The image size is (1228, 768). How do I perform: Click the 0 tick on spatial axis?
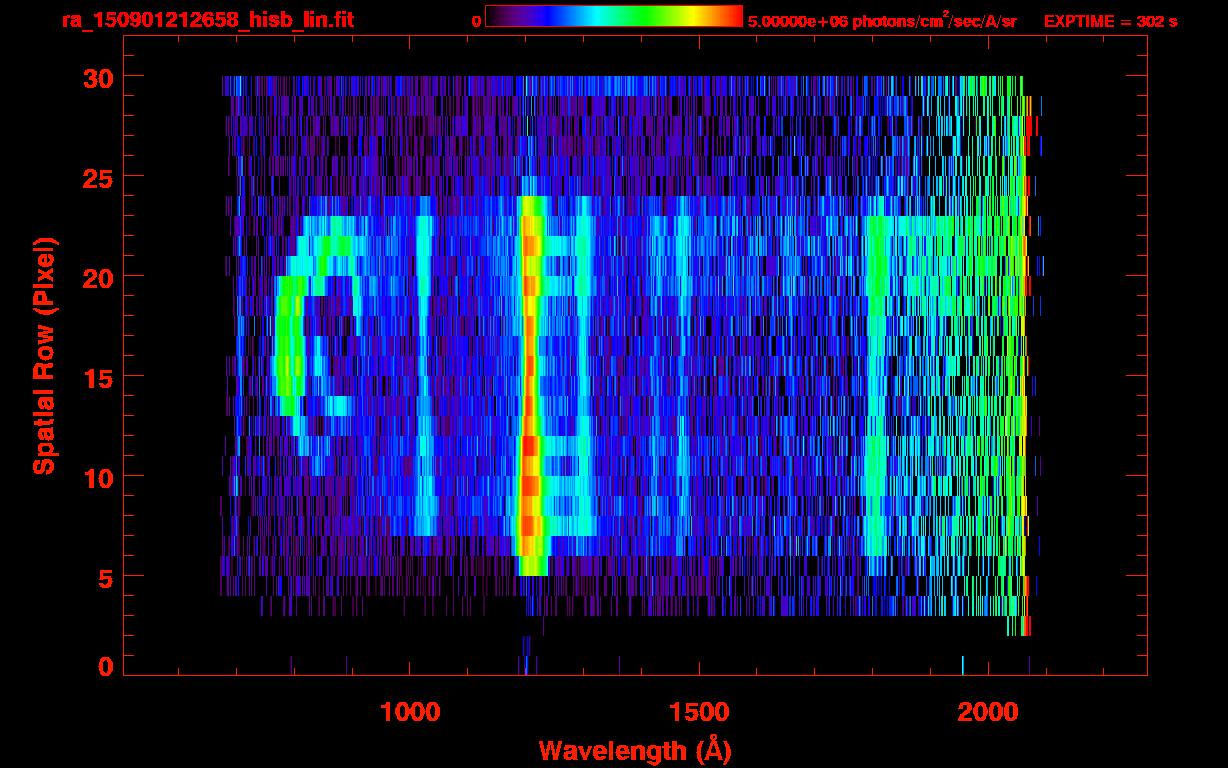click(x=104, y=666)
